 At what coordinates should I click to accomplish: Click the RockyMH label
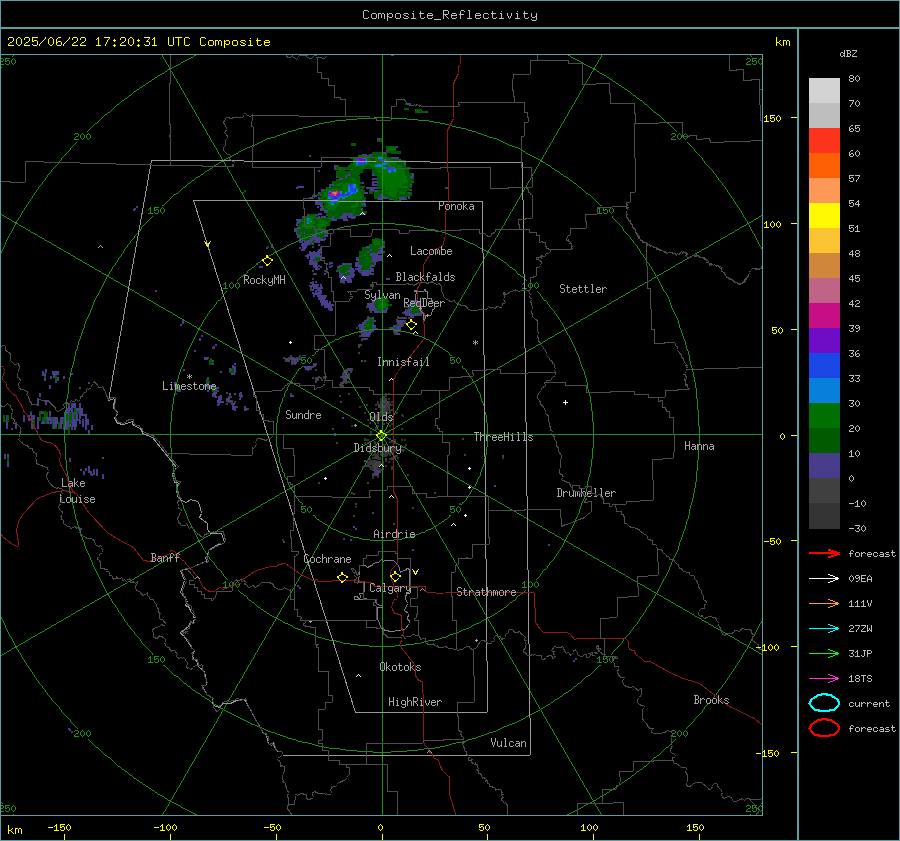(264, 280)
